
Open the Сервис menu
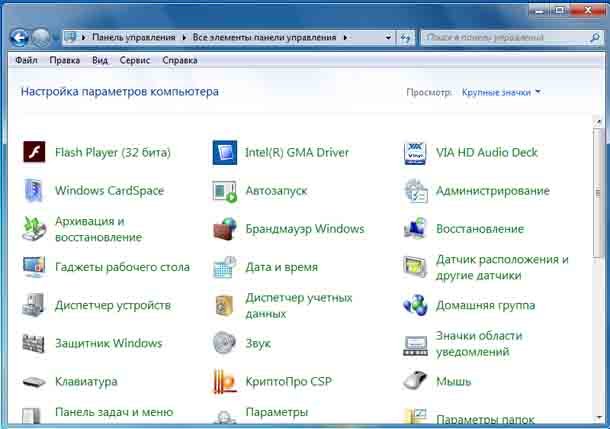pyautogui.click(x=135, y=60)
